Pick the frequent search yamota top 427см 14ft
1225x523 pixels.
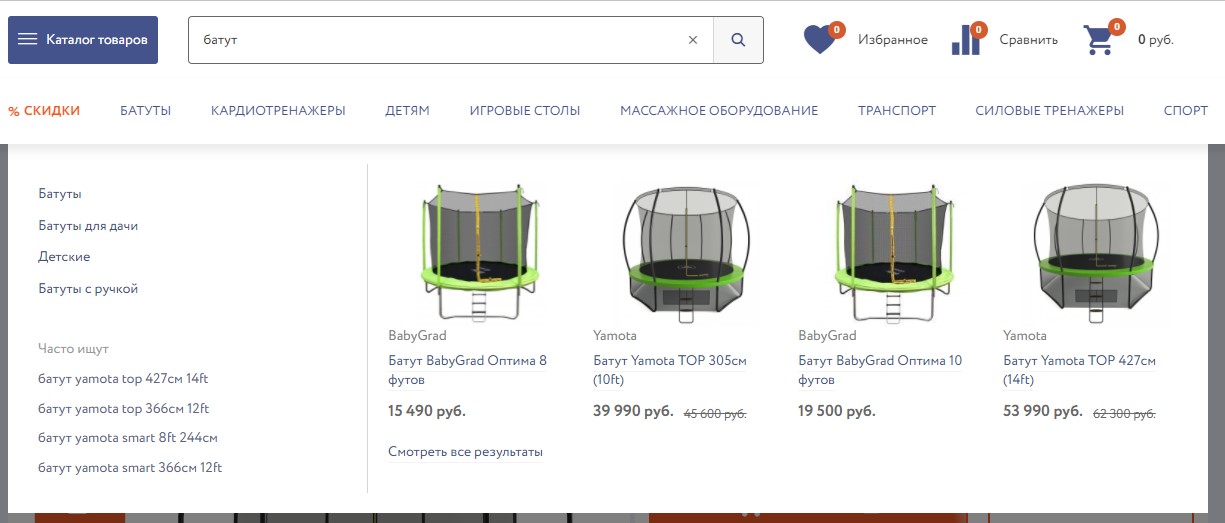tap(123, 379)
